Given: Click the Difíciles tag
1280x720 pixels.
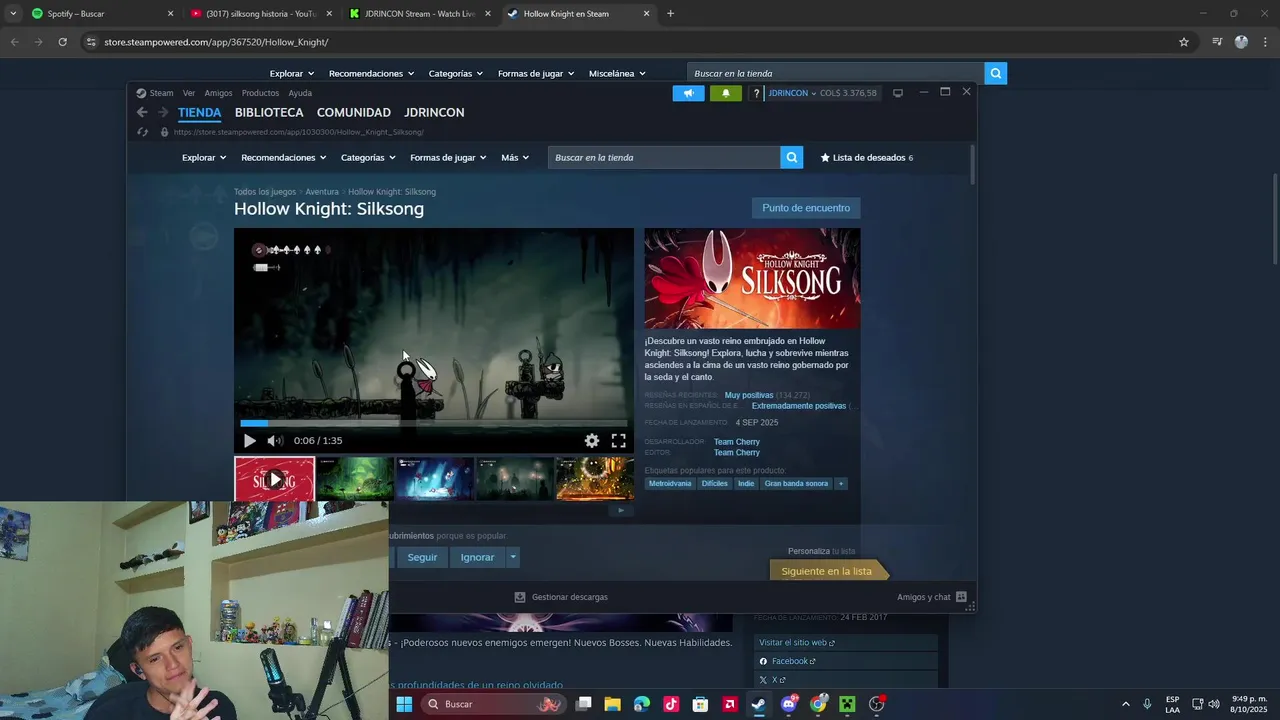Looking at the screenshot, I should (715, 483).
